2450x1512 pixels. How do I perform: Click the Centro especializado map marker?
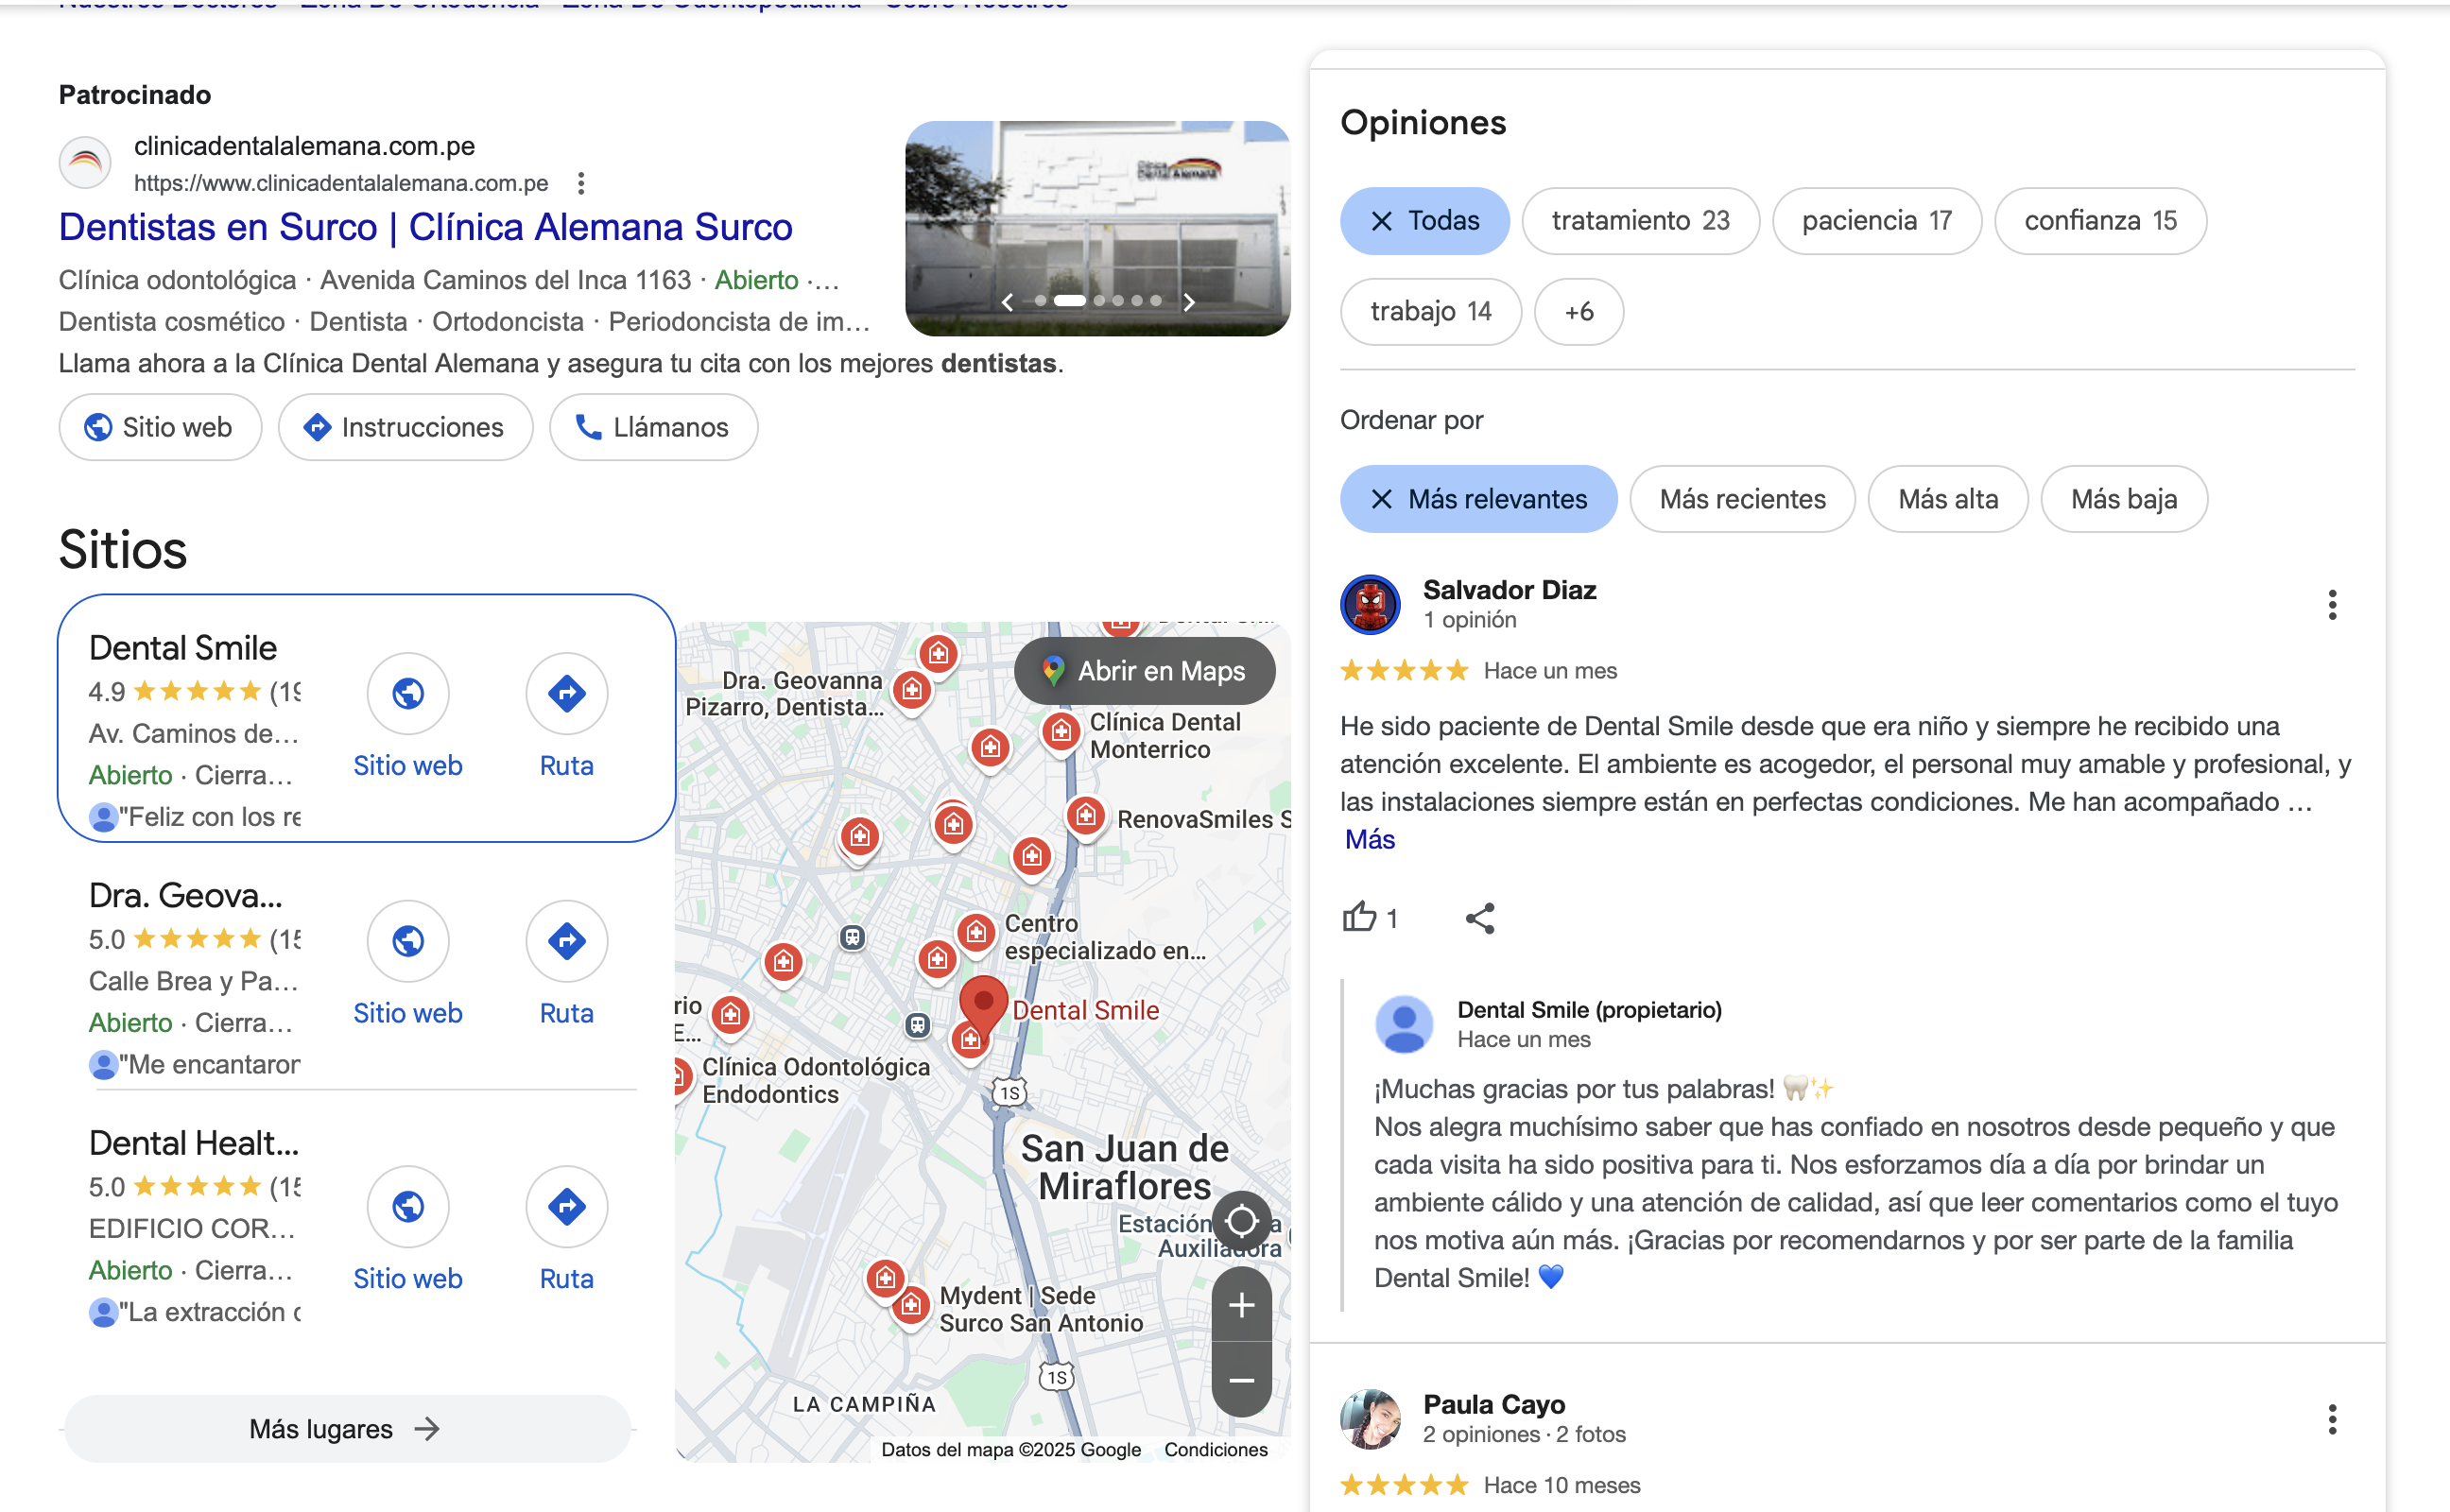[x=976, y=933]
